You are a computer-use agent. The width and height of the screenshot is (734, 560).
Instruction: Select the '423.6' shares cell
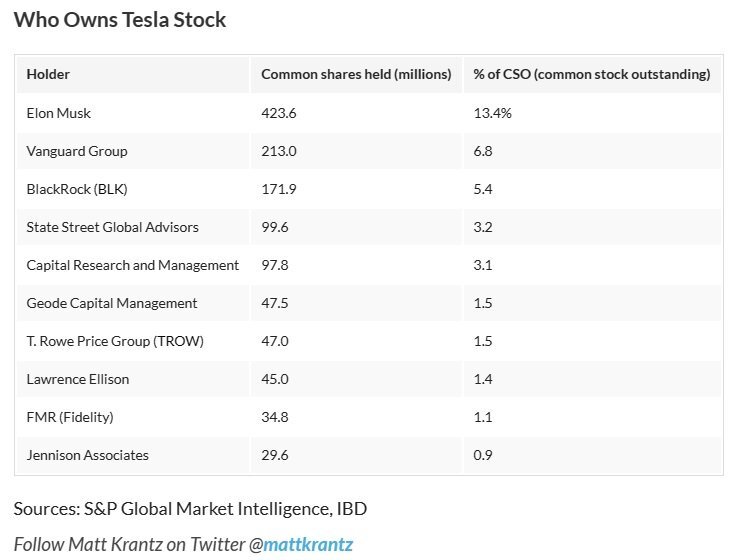coord(356,113)
